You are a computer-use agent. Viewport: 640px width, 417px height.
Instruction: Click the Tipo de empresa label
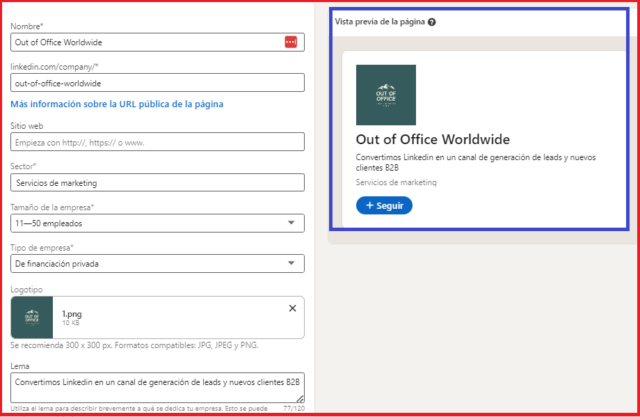point(42,248)
